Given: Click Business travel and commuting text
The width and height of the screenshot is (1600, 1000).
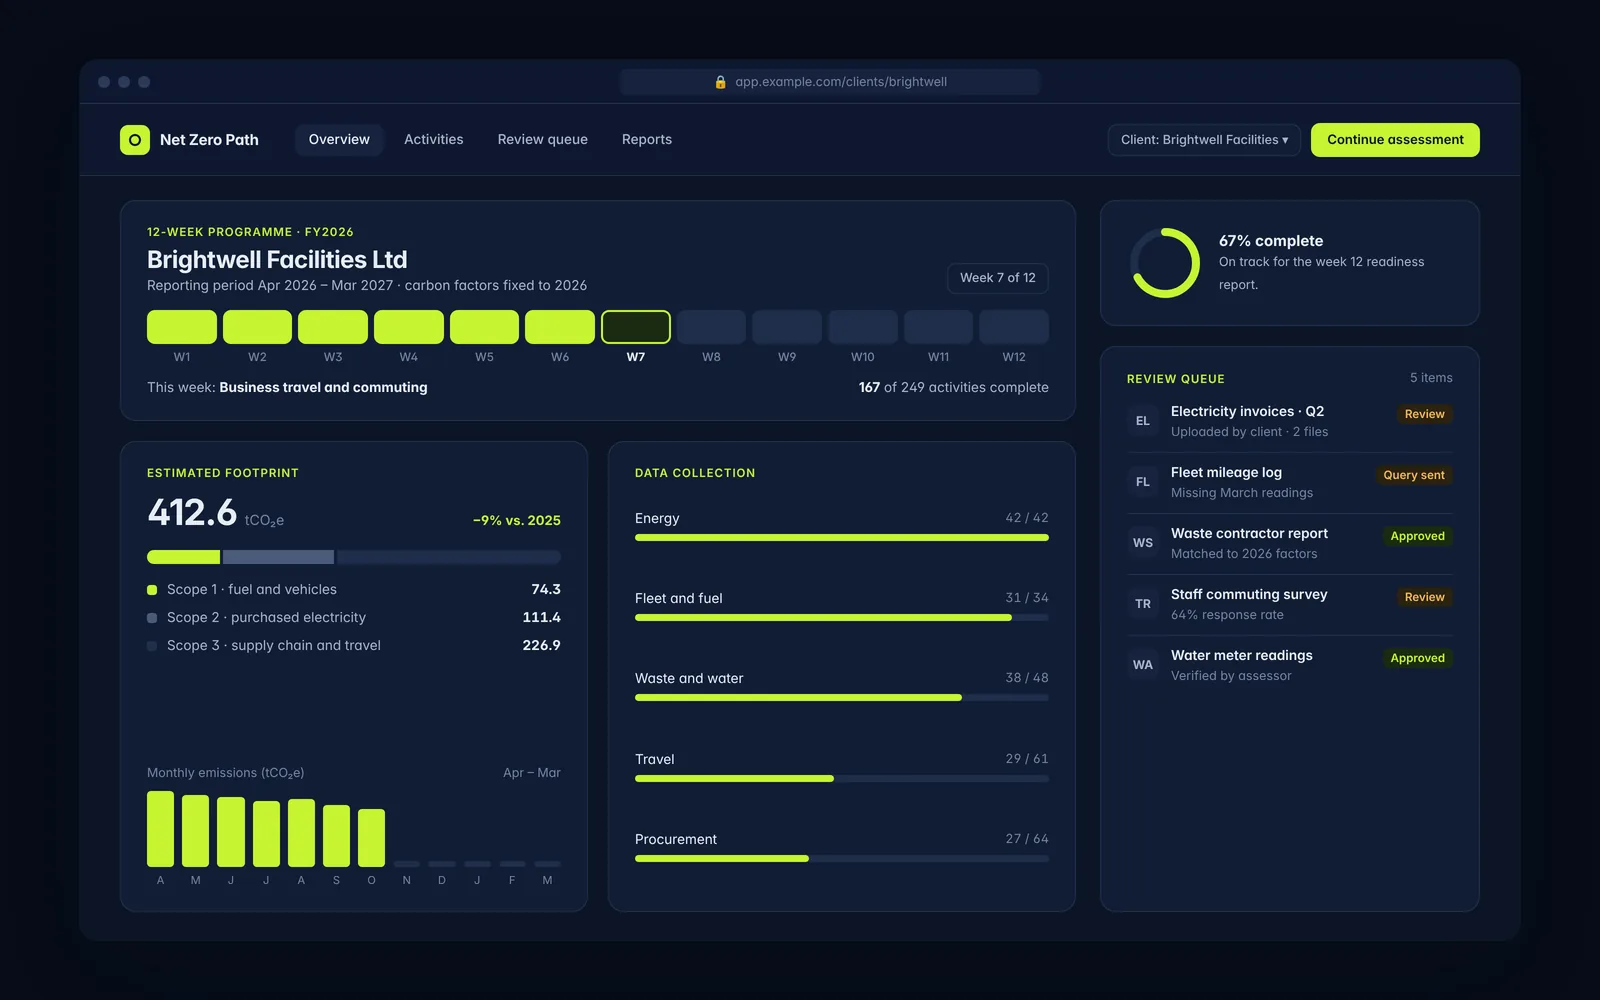Looking at the screenshot, I should tap(323, 388).
